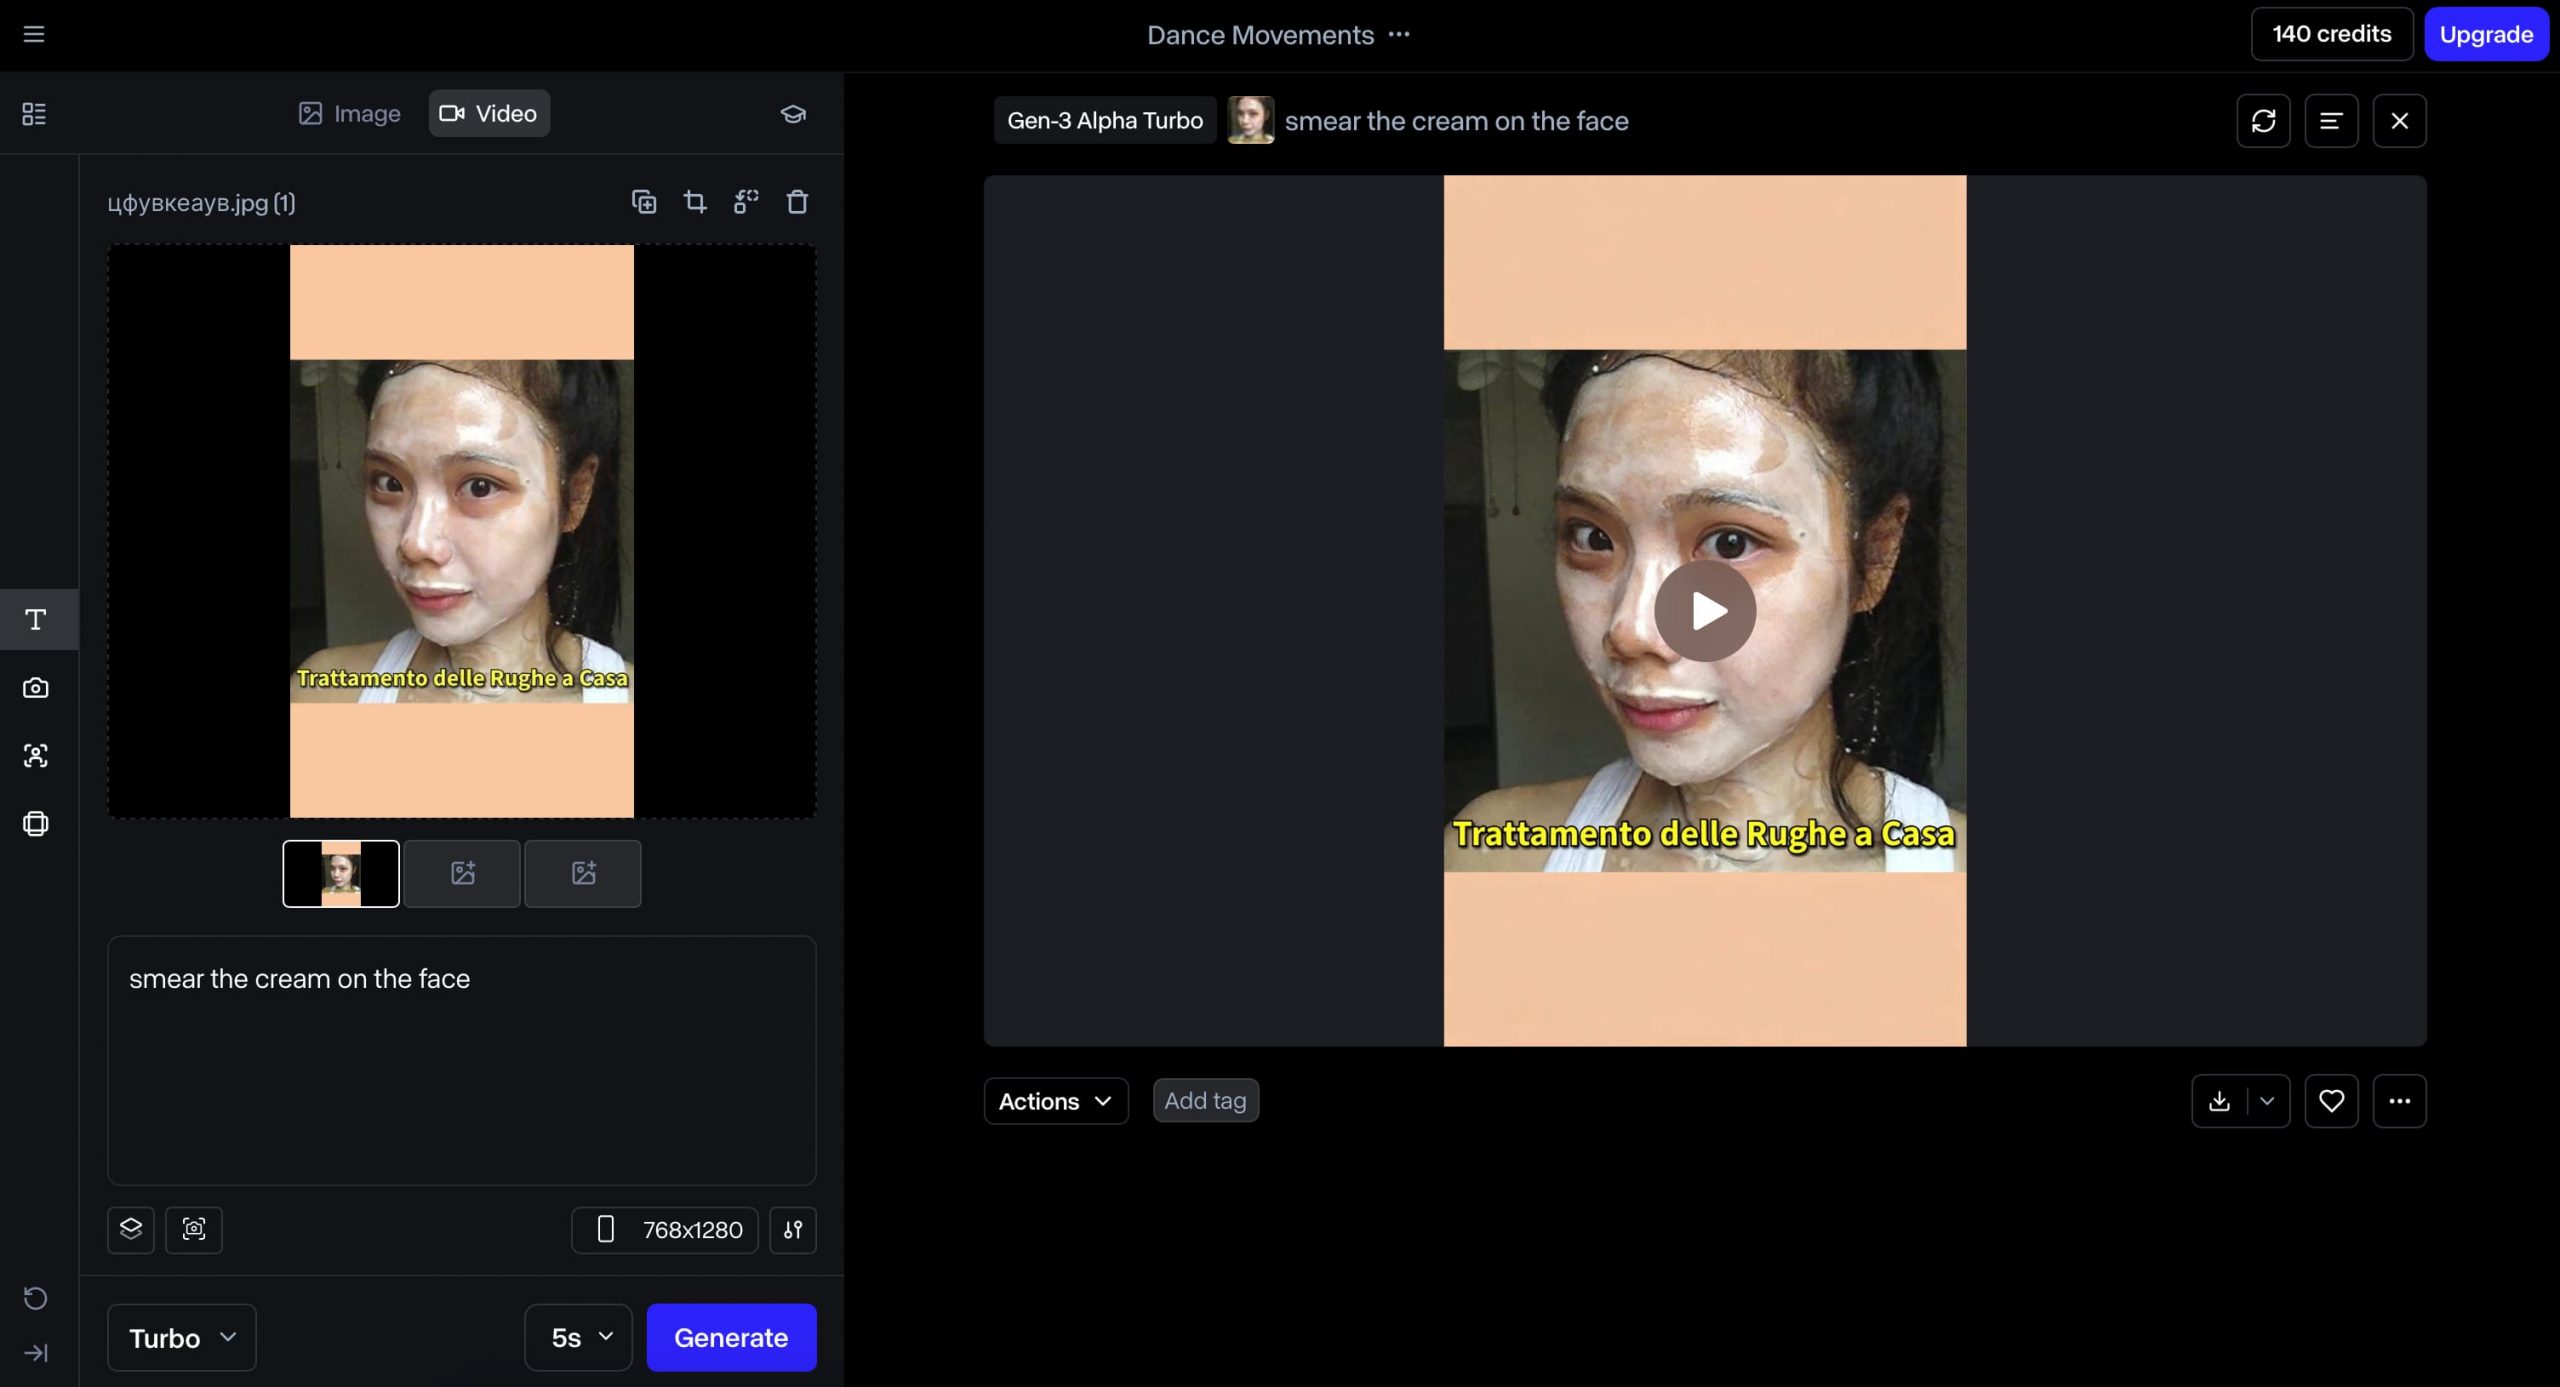Delete the uploaded image
2560x1387 pixels.
(797, 202)
